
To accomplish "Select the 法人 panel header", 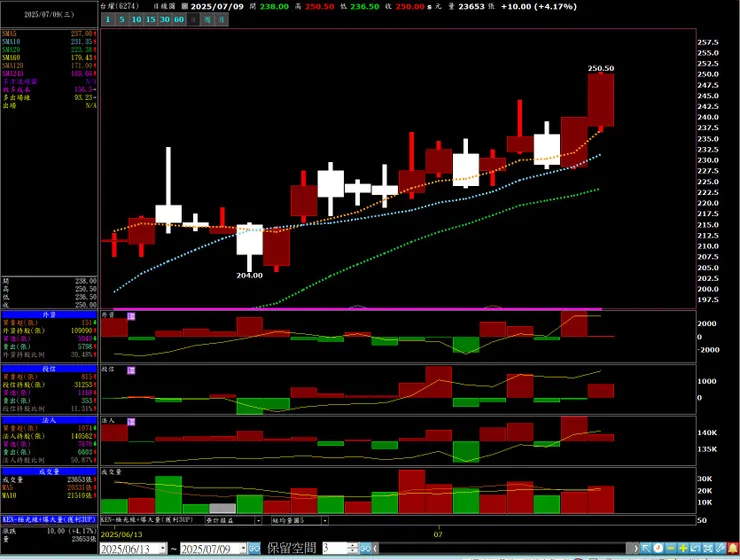I will tap(49, 420).
